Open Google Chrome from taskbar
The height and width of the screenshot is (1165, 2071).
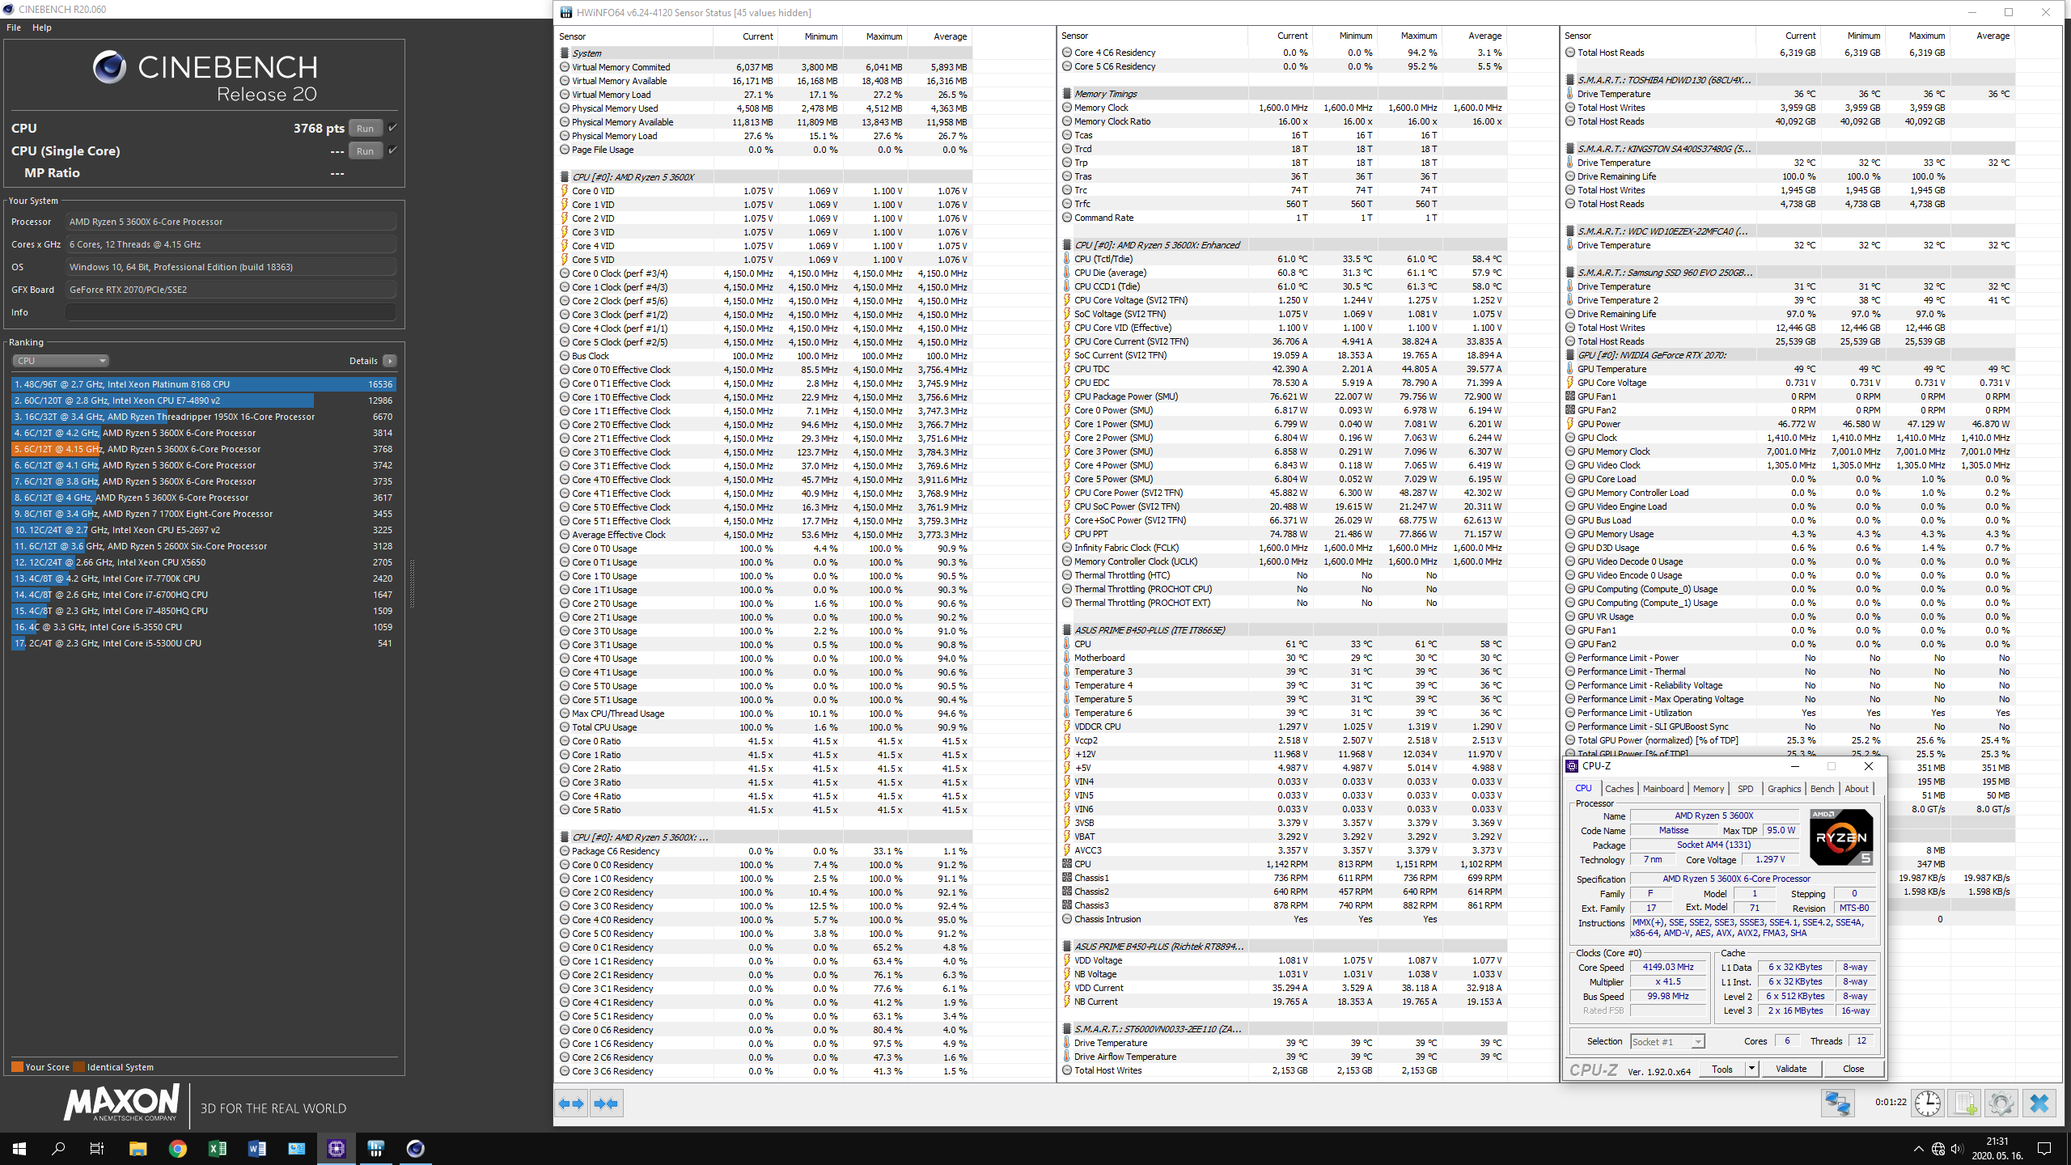pos(178,1148)
